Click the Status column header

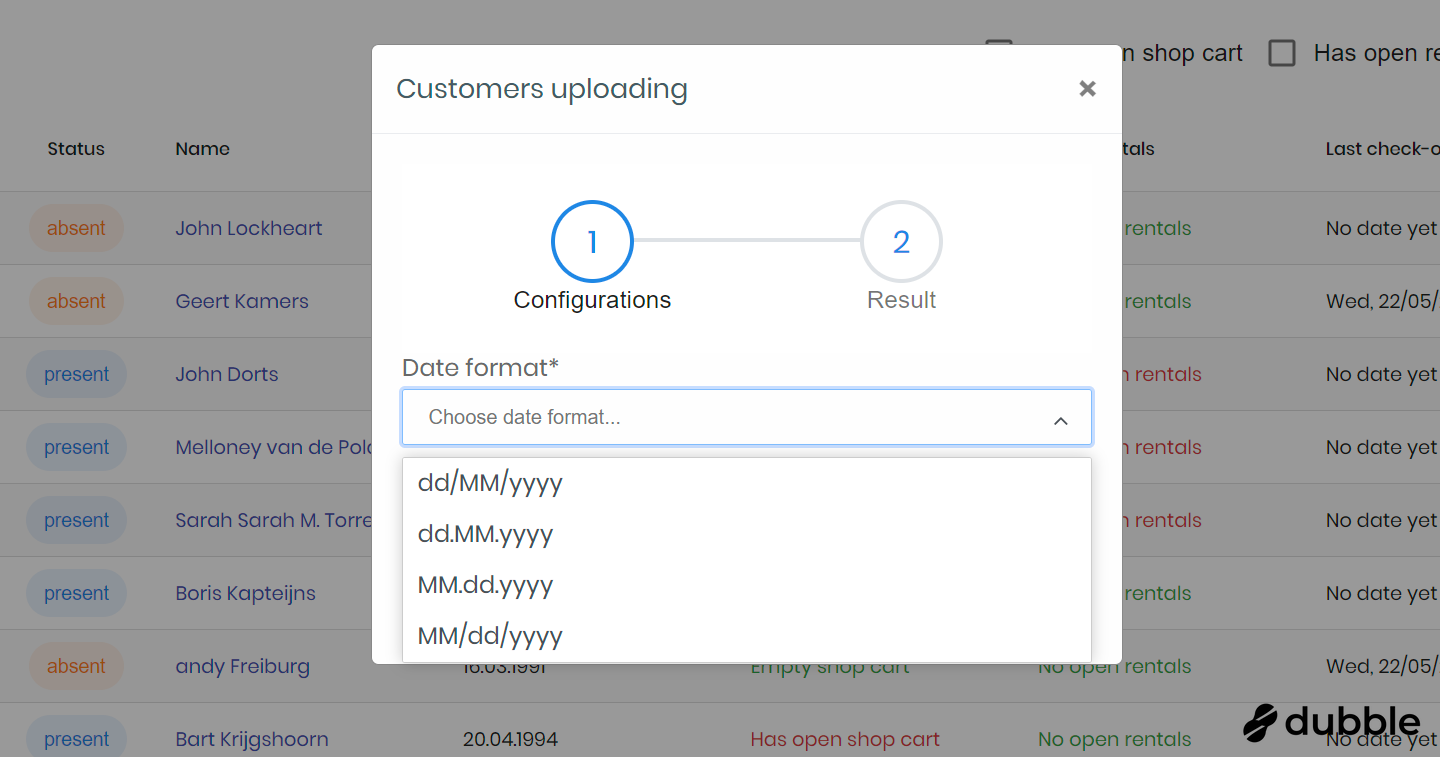[76, 149]
